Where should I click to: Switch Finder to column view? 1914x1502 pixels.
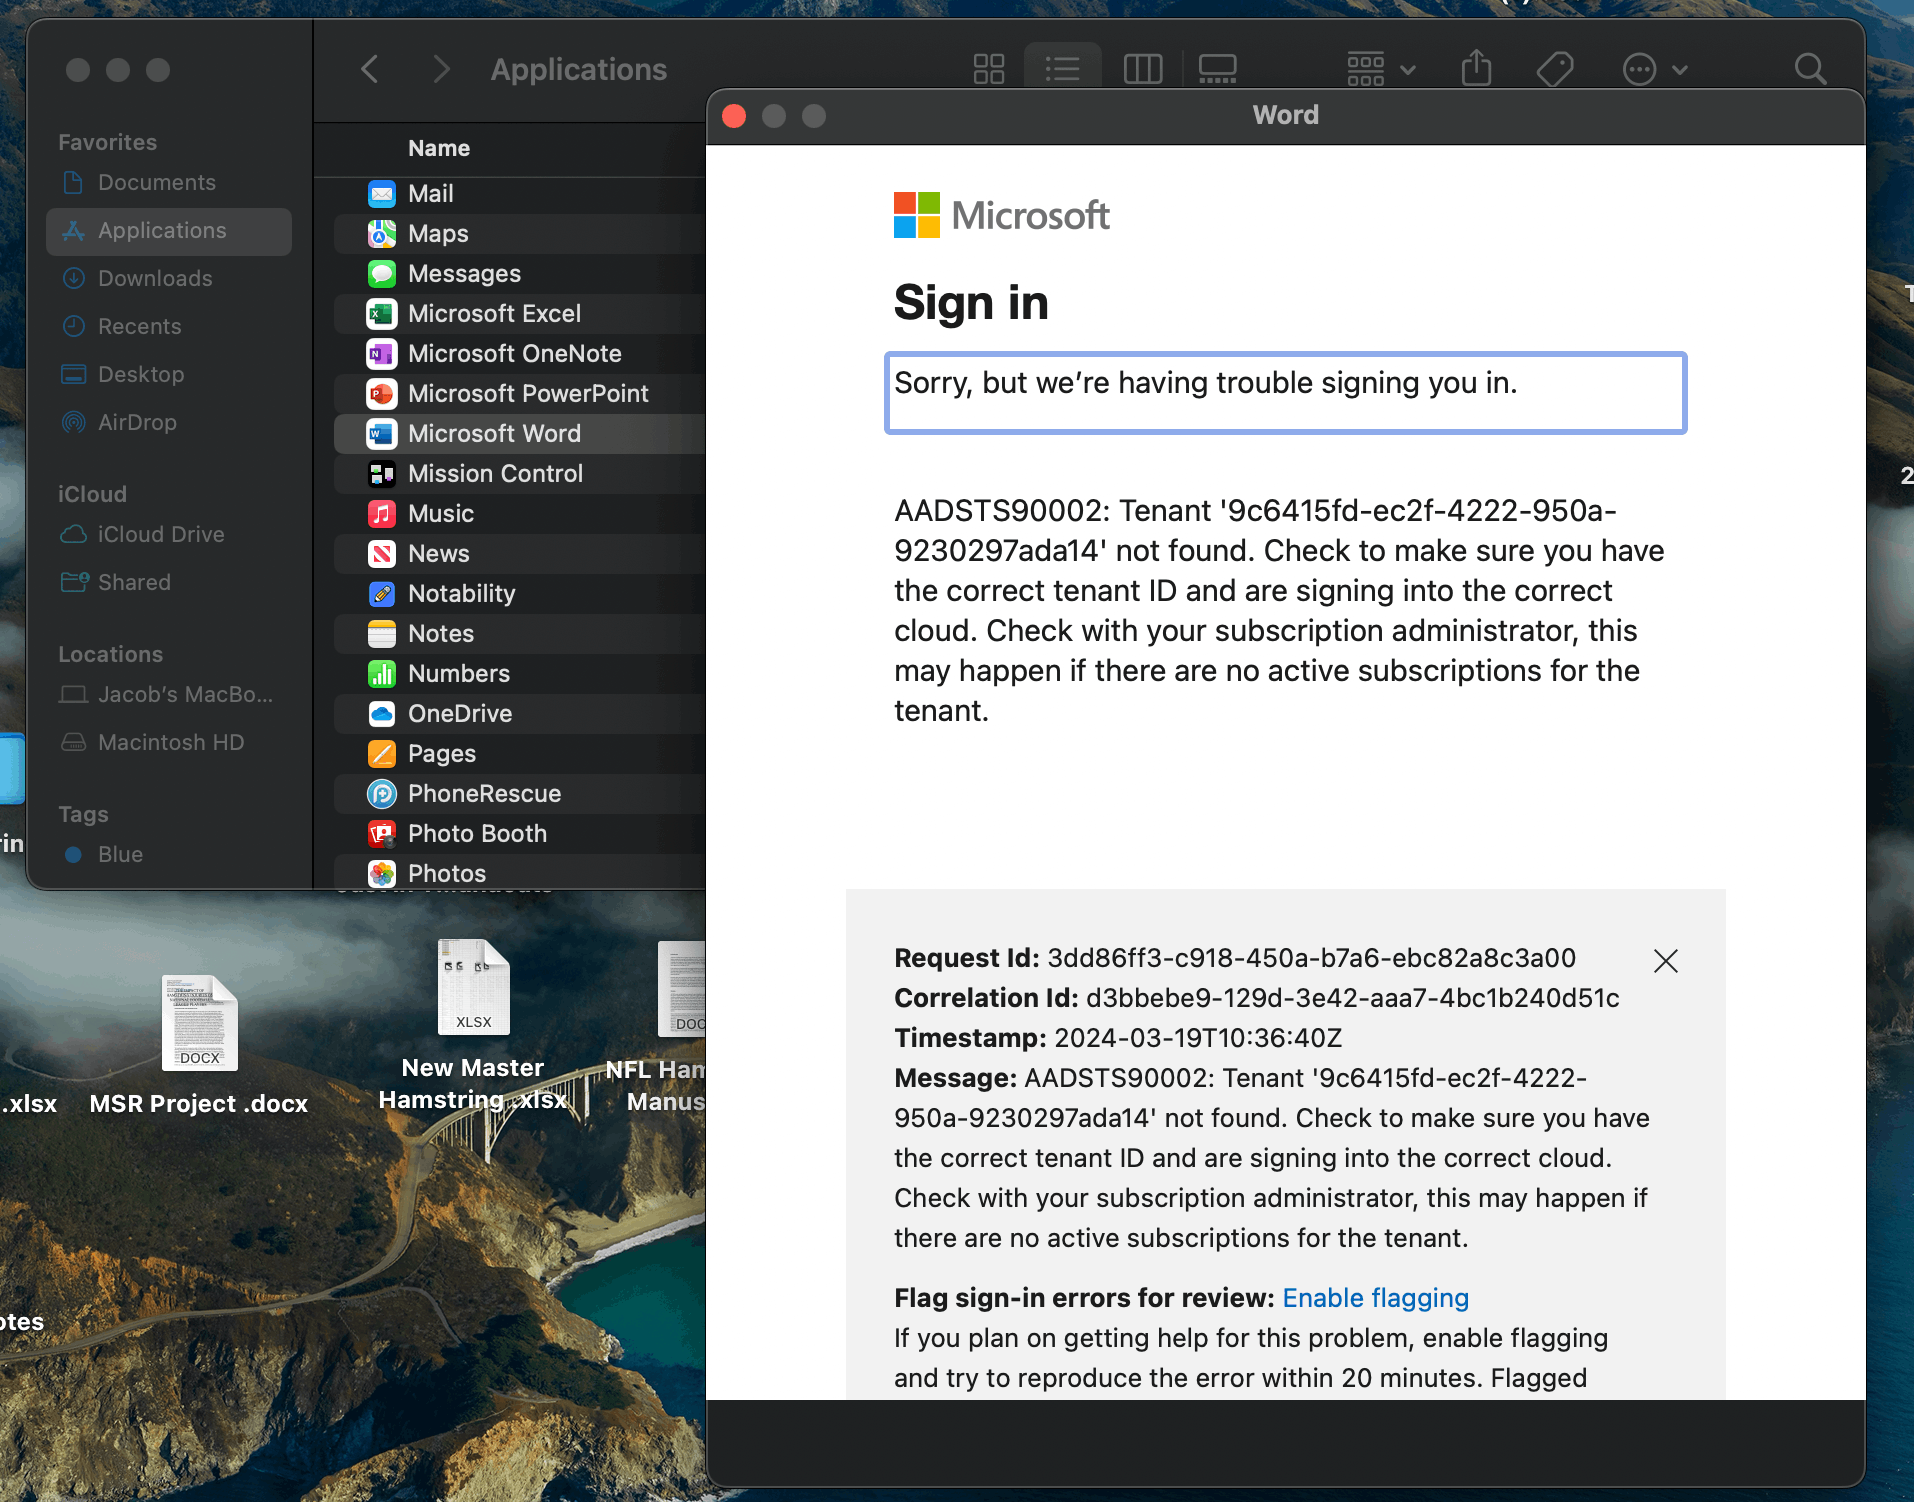point(1142,69)
